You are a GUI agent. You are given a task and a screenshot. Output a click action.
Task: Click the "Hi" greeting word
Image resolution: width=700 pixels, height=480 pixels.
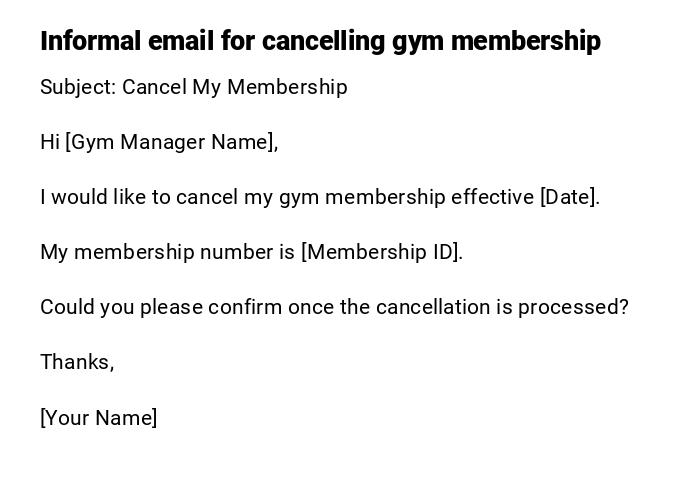click(x=50, y=142)
